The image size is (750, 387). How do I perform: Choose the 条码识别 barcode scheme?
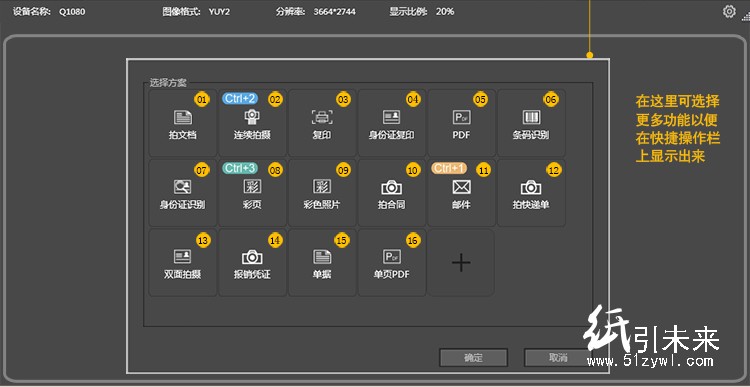coord(531,123)
